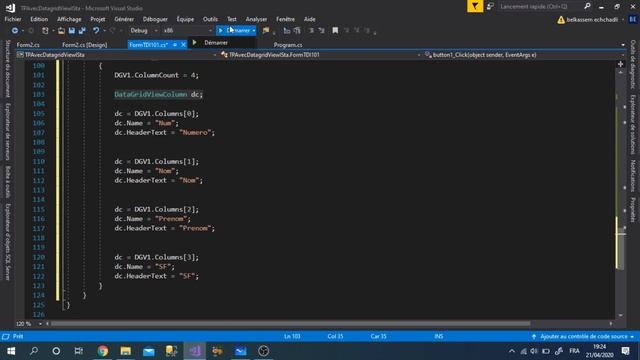Click the feedback icon beside quick launch
Screen dimensions: 640x360
[490, 7]
